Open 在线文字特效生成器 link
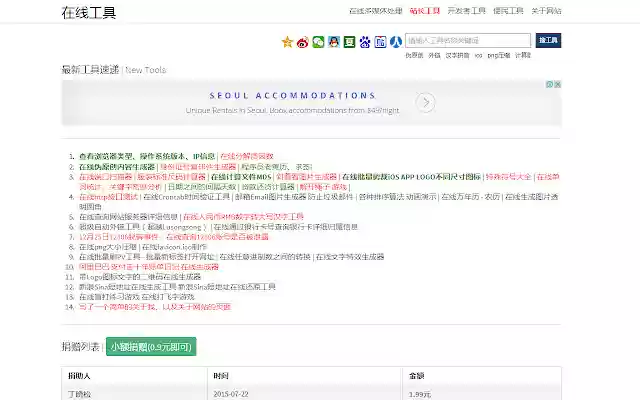 point(350,257)
